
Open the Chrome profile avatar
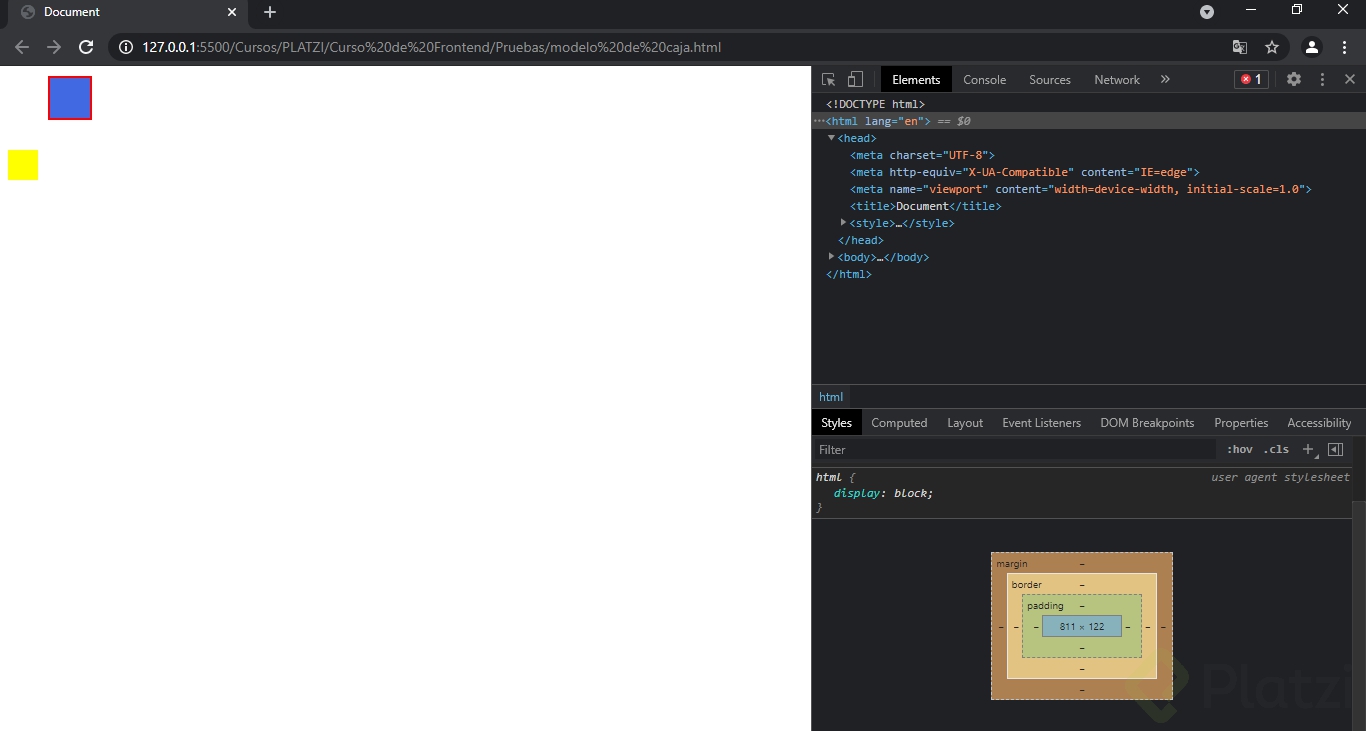point(1312,47)
